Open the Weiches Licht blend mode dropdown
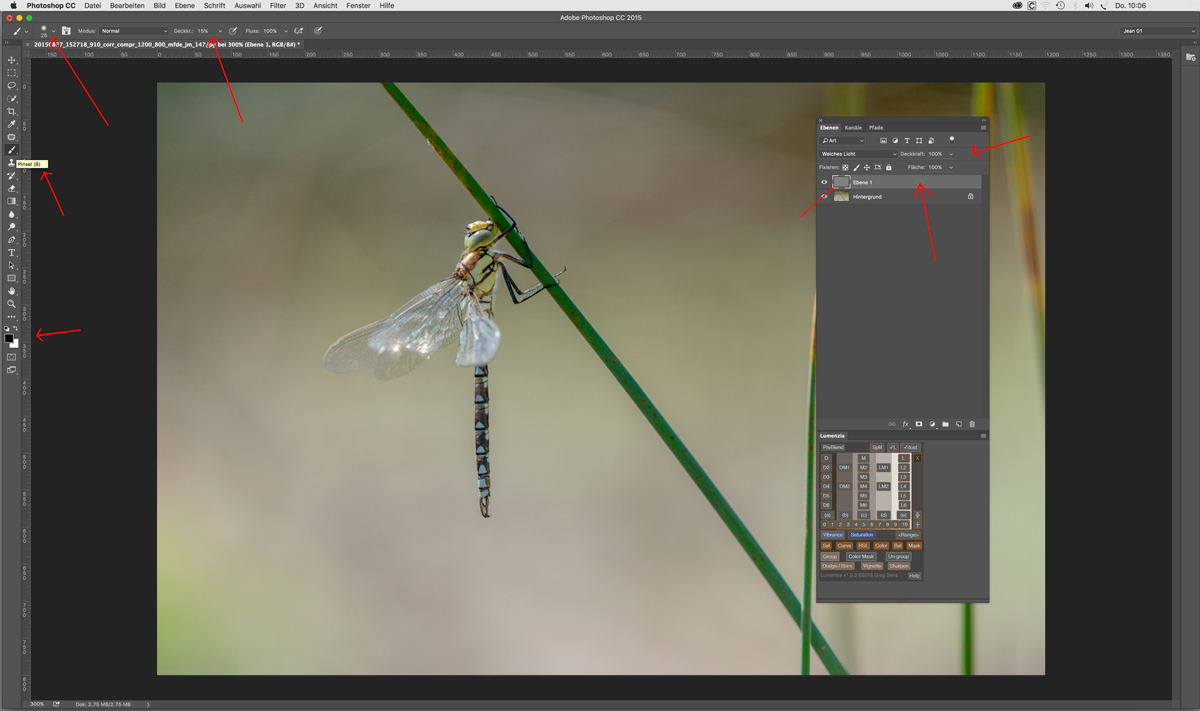The width and height of the screenshot is (1200, 711). click(858, 154)
